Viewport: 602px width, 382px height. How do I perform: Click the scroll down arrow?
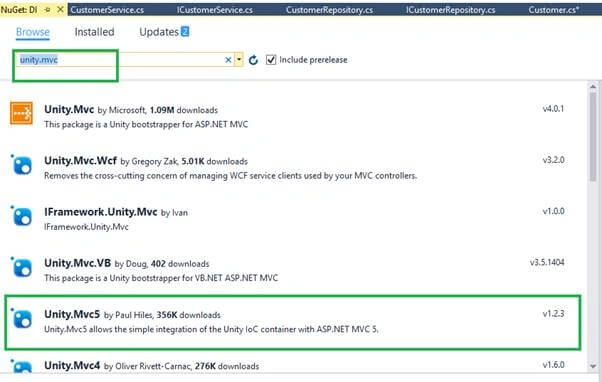[x=593, y=367]
